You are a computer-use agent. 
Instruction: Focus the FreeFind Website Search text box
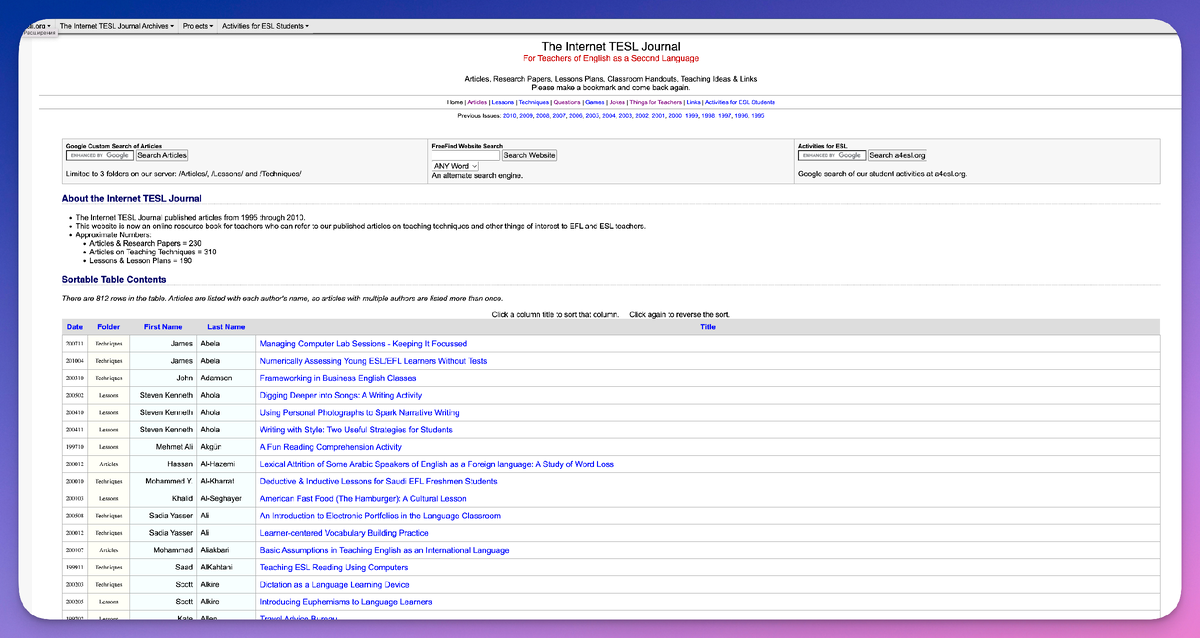coord(465,155)
